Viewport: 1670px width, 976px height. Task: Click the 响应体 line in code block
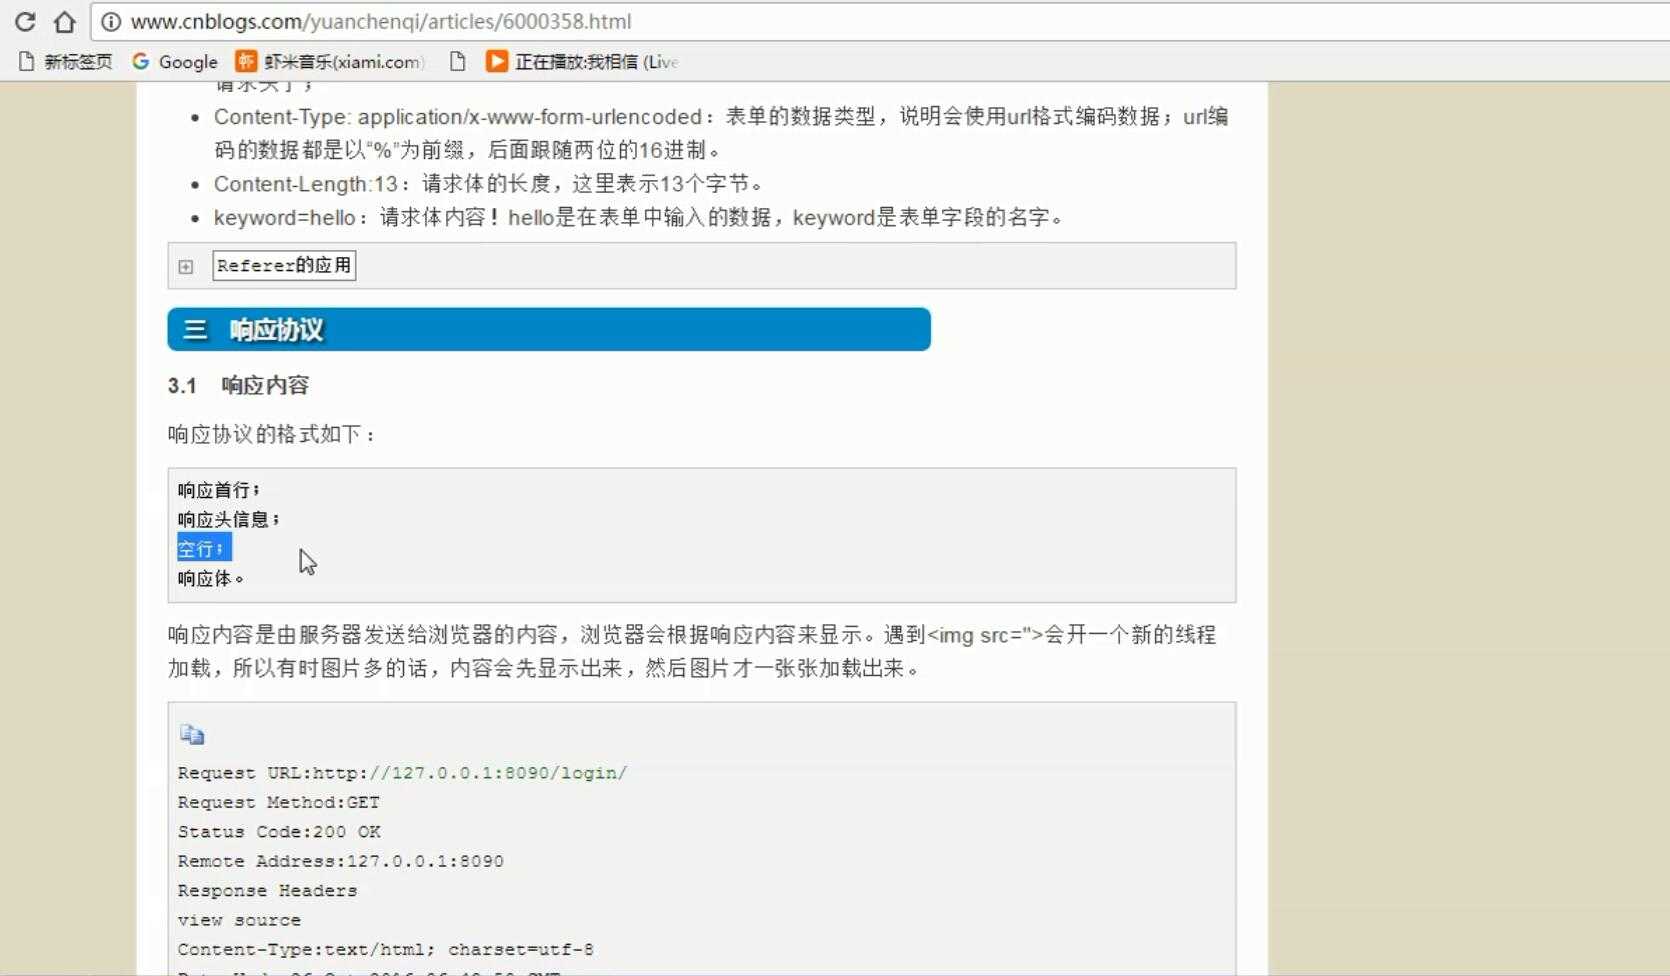coord(210,578)
